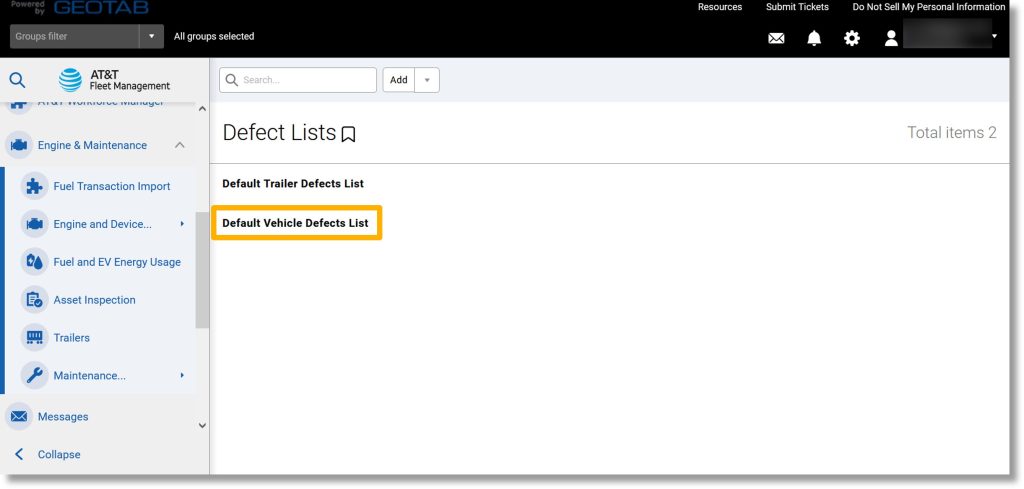1024x489 pixels.
Task: Click the Collapse left arrow icon
Action: (x=19, y=454)
